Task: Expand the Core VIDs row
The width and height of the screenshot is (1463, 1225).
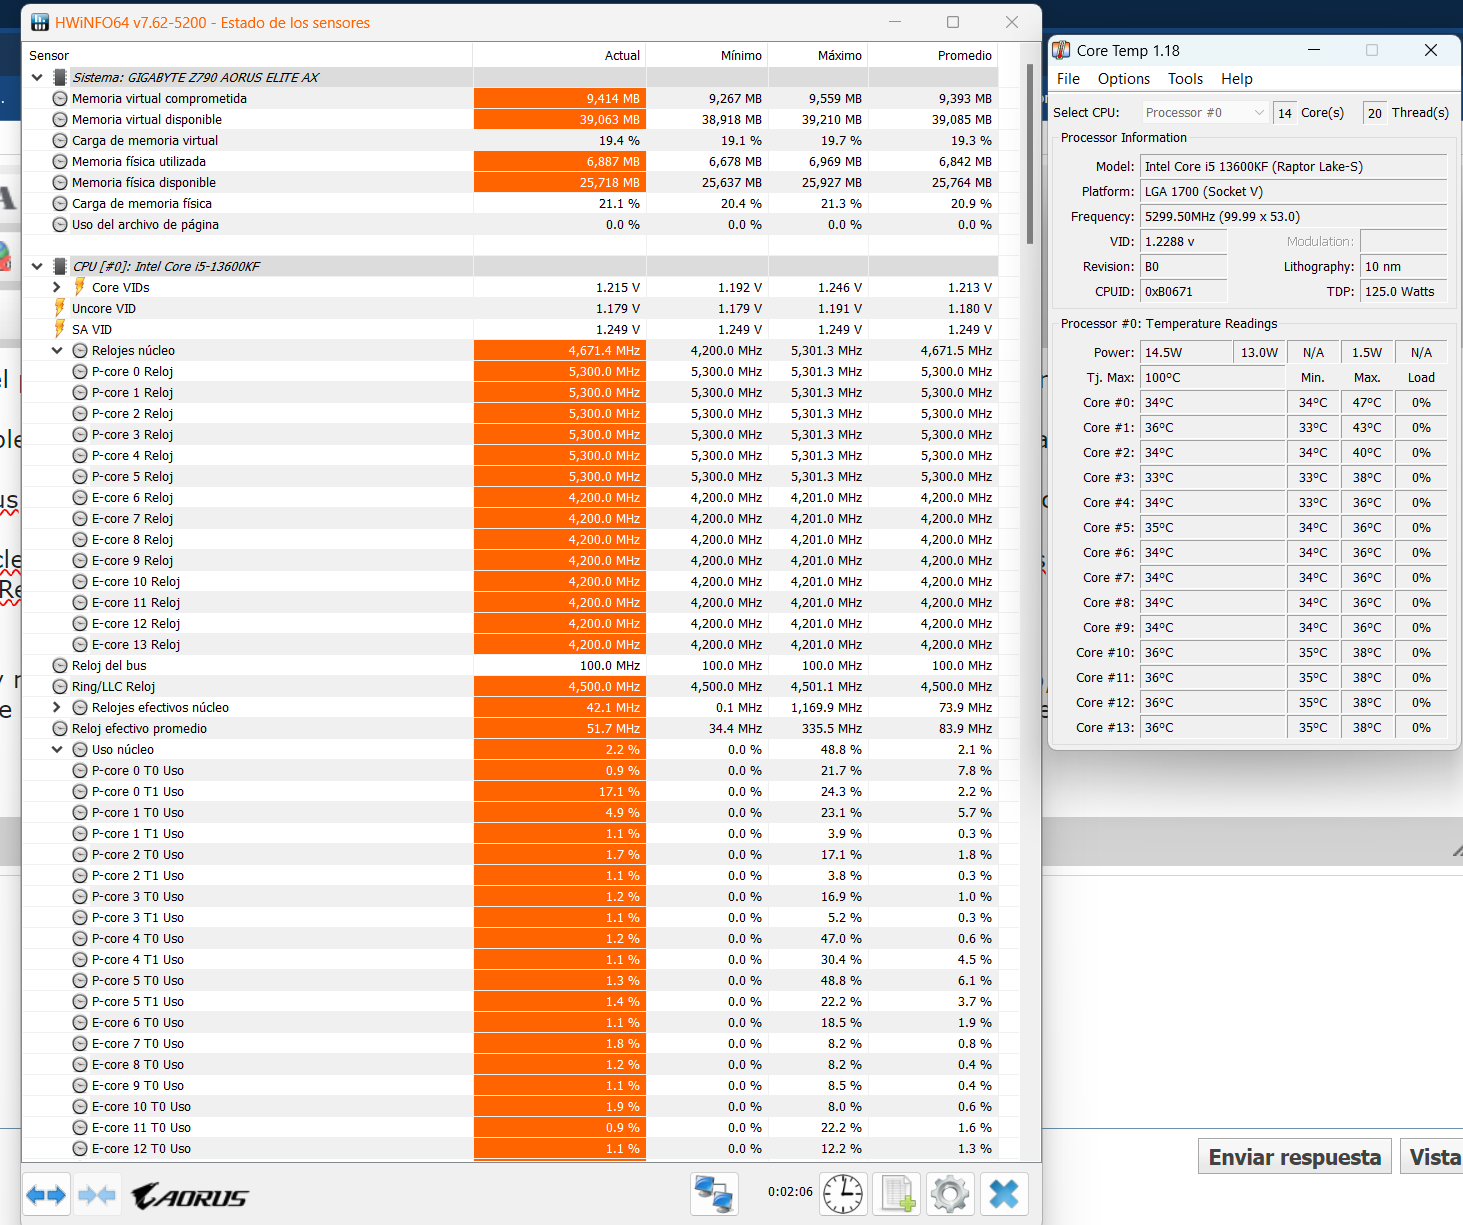Action: click(57, 287)
